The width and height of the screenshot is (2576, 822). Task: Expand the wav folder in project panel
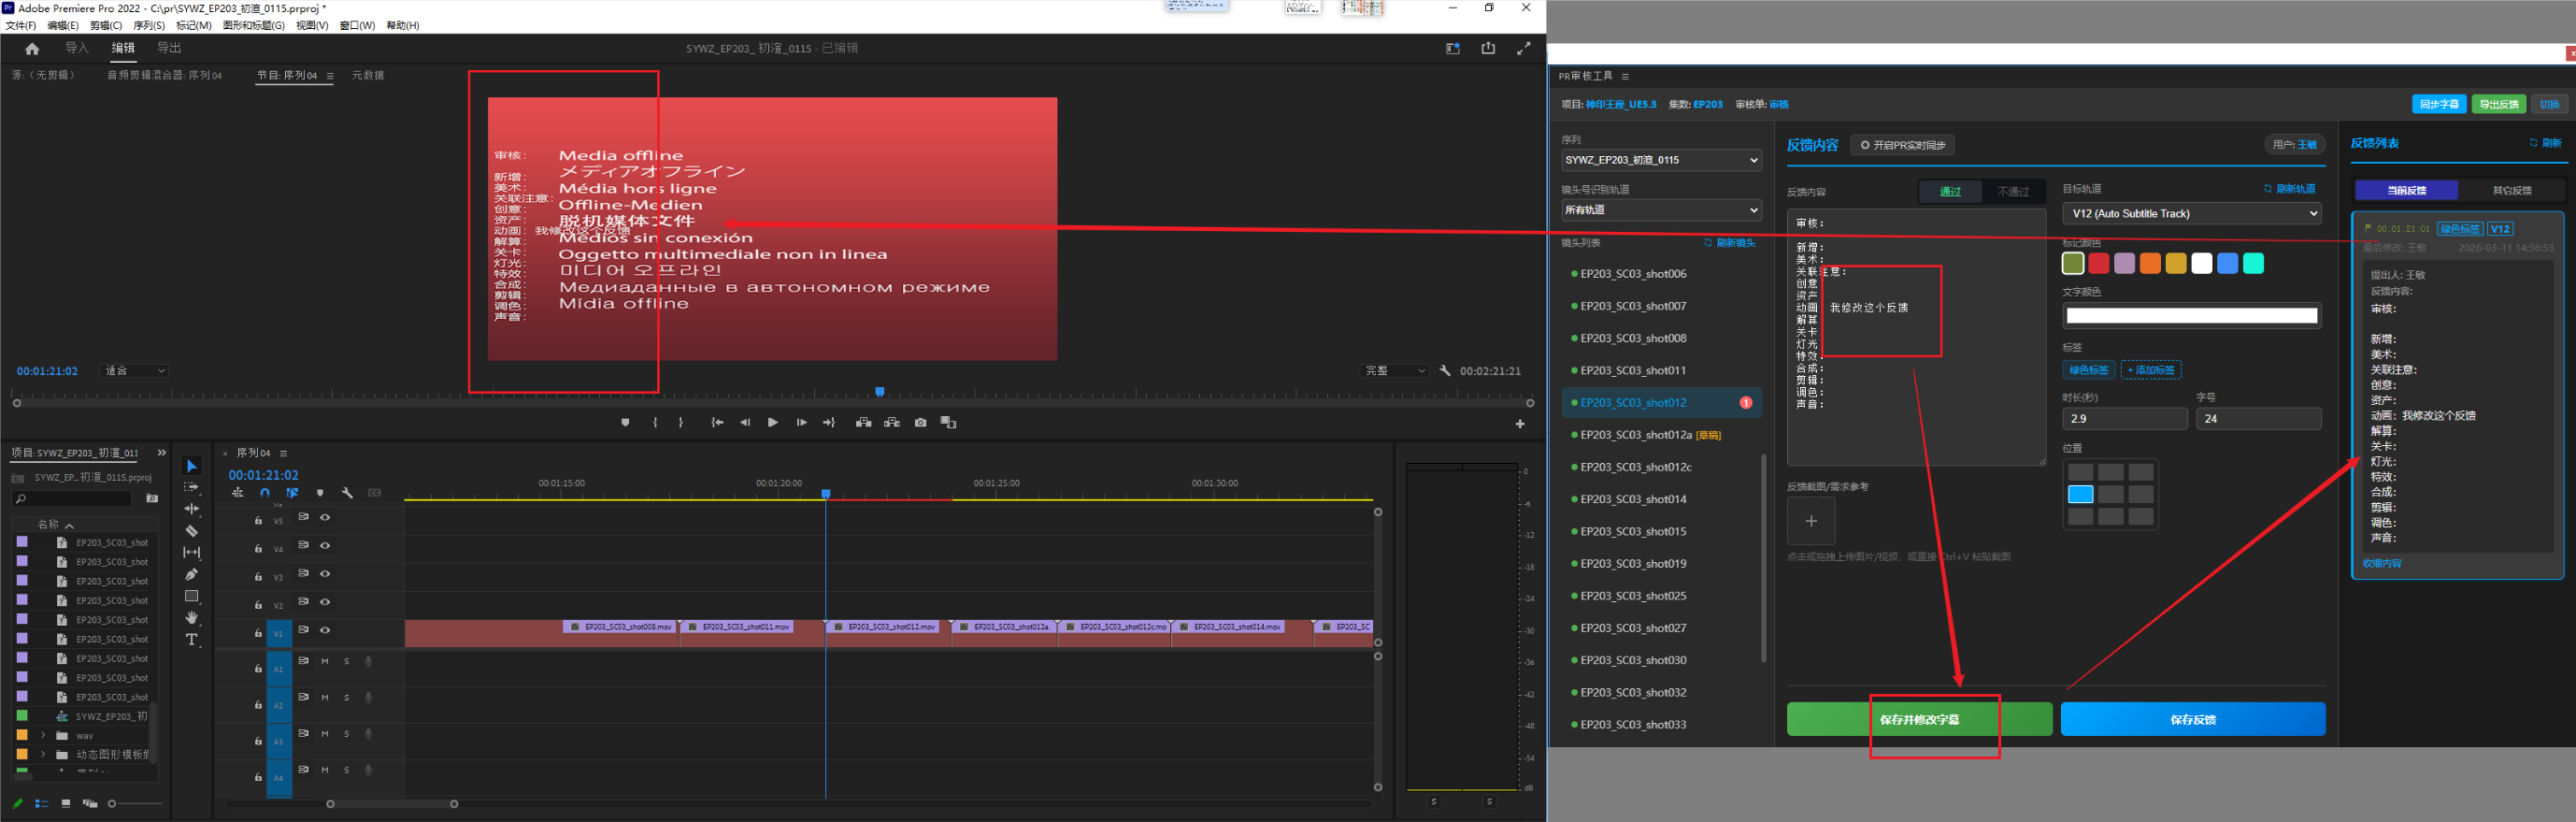43,736
